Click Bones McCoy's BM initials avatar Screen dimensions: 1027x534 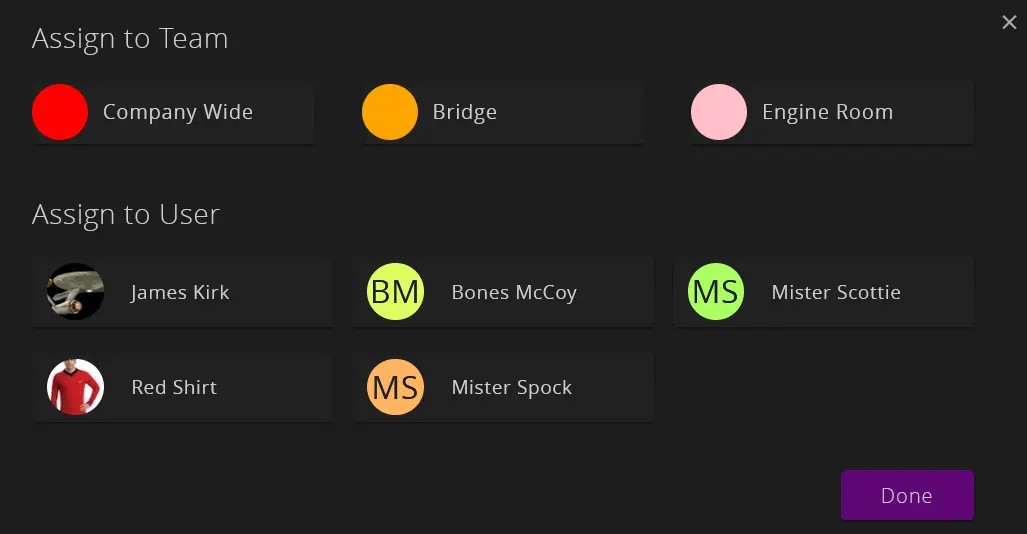pyautogui.click(x=396, y=292)
